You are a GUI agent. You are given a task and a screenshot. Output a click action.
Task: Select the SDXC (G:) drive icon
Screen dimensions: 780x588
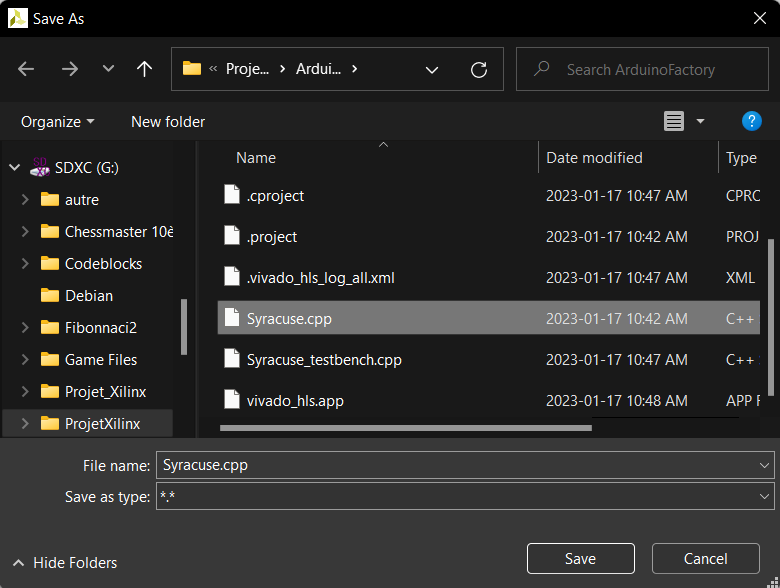41,167
